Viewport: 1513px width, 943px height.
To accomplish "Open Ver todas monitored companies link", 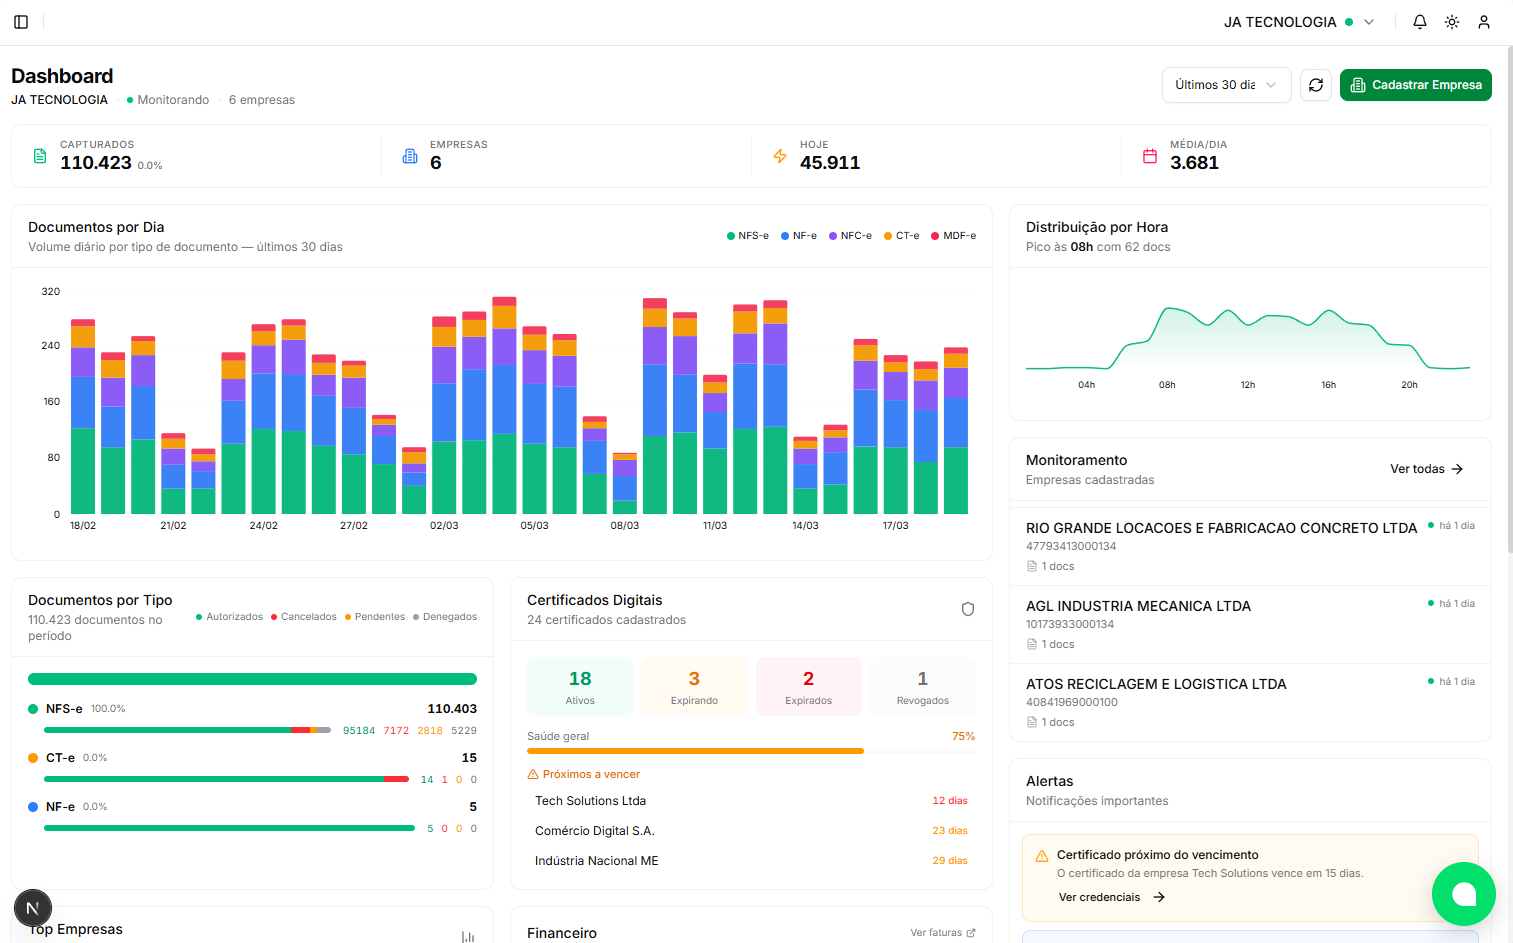I will point(1427,469).
